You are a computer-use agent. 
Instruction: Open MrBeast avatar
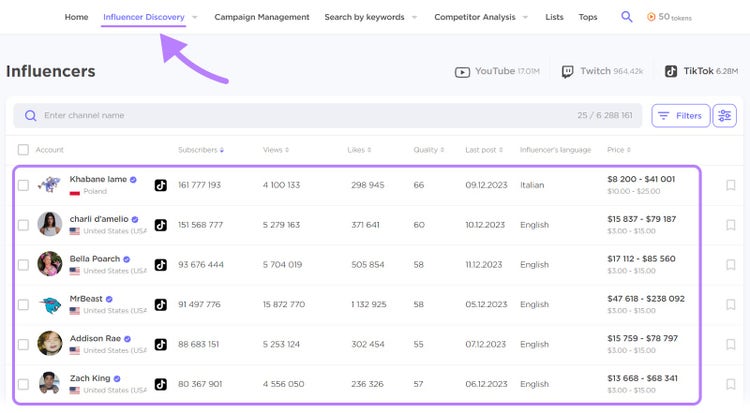[50, 304]
